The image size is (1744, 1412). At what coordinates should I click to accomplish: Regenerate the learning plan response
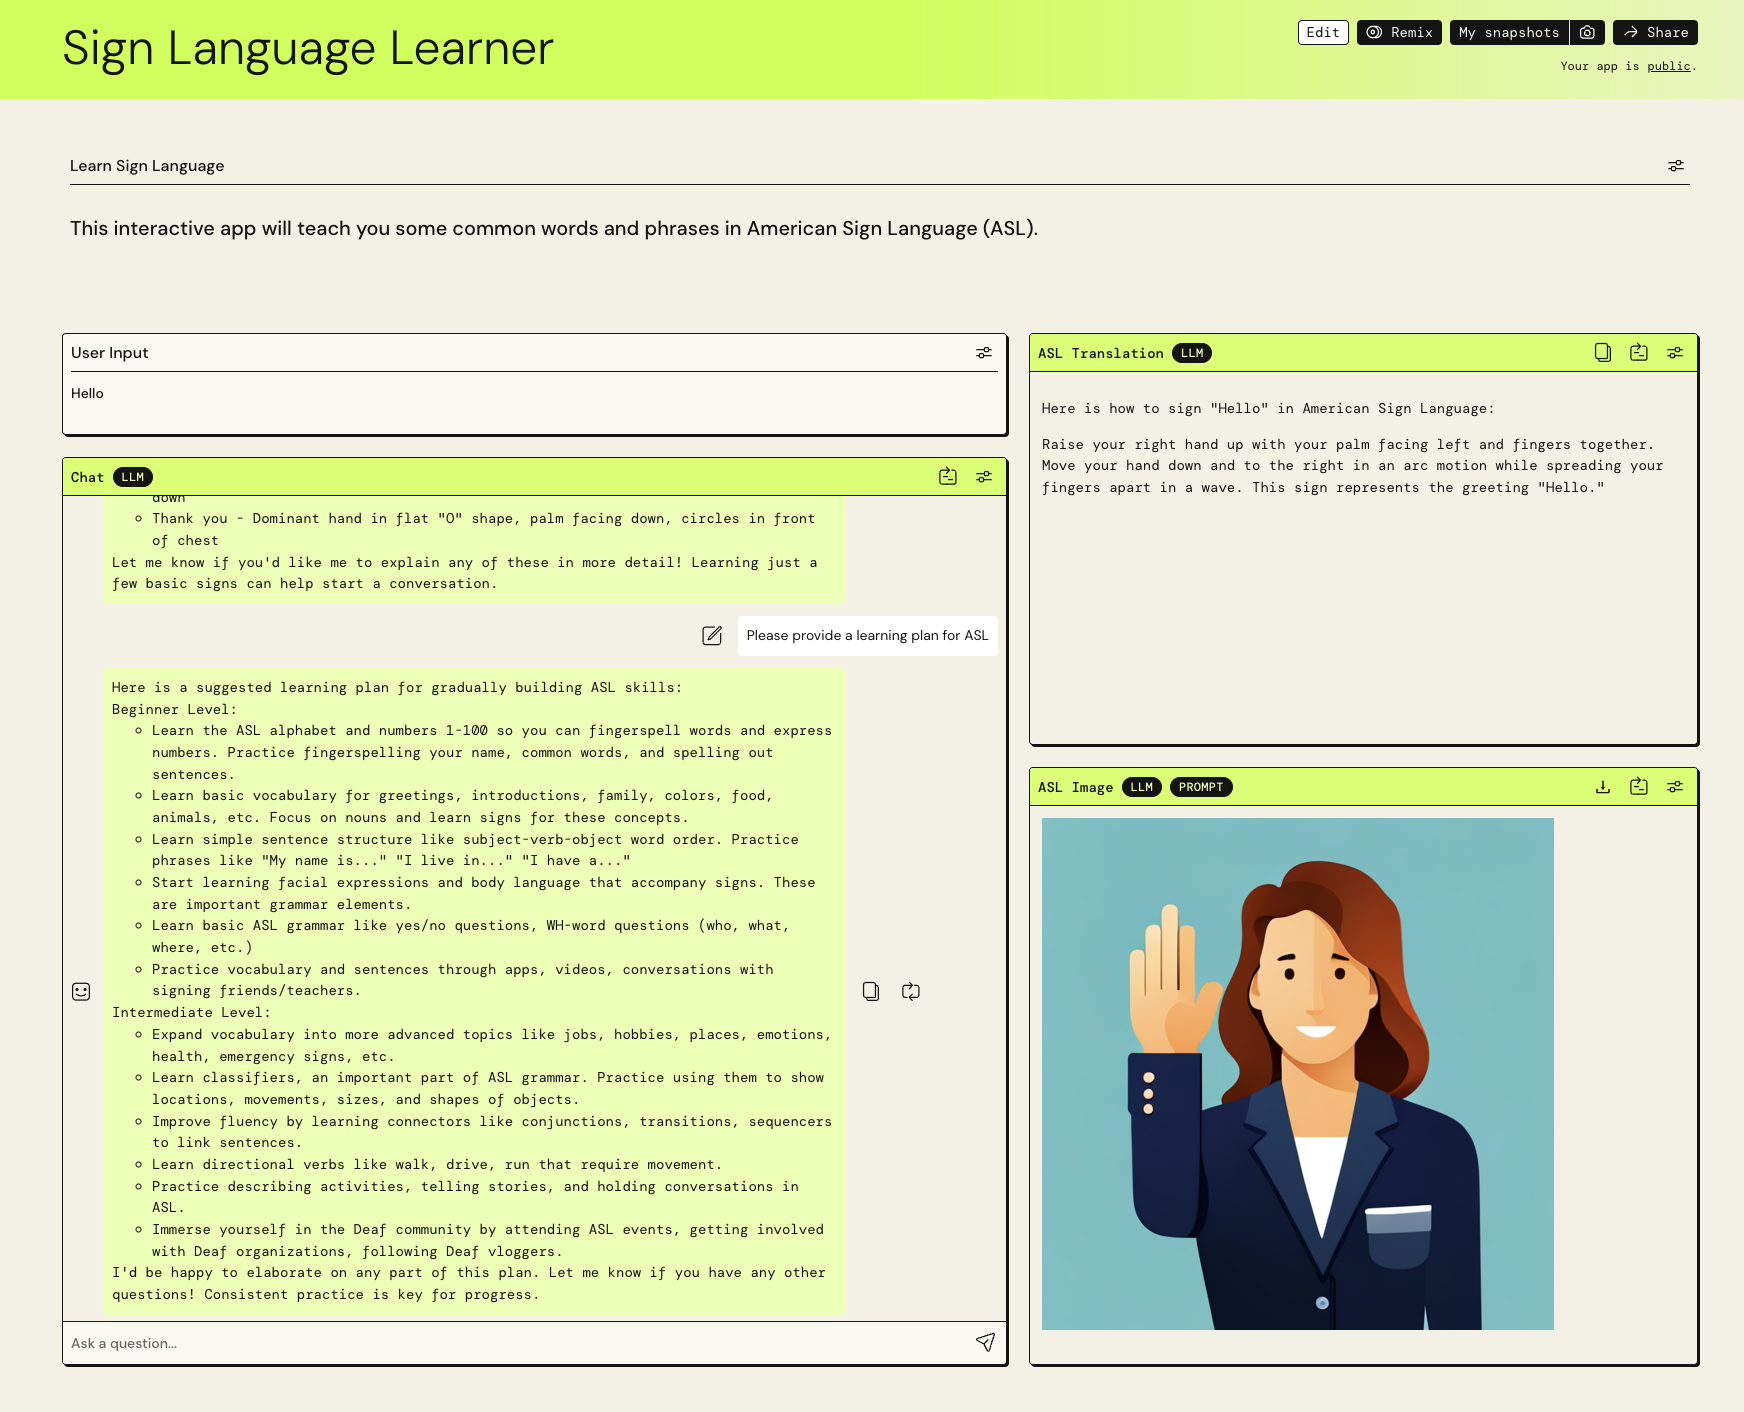[x=911, y=991]
